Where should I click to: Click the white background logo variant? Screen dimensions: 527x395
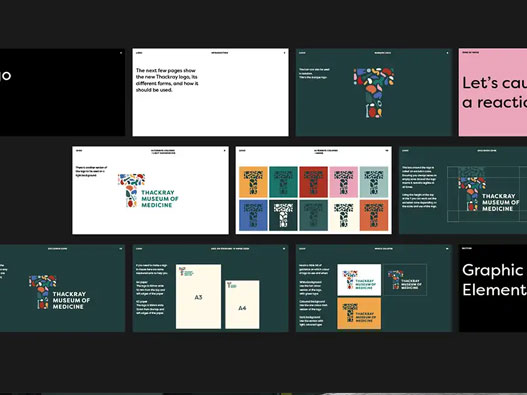(359, 280)
